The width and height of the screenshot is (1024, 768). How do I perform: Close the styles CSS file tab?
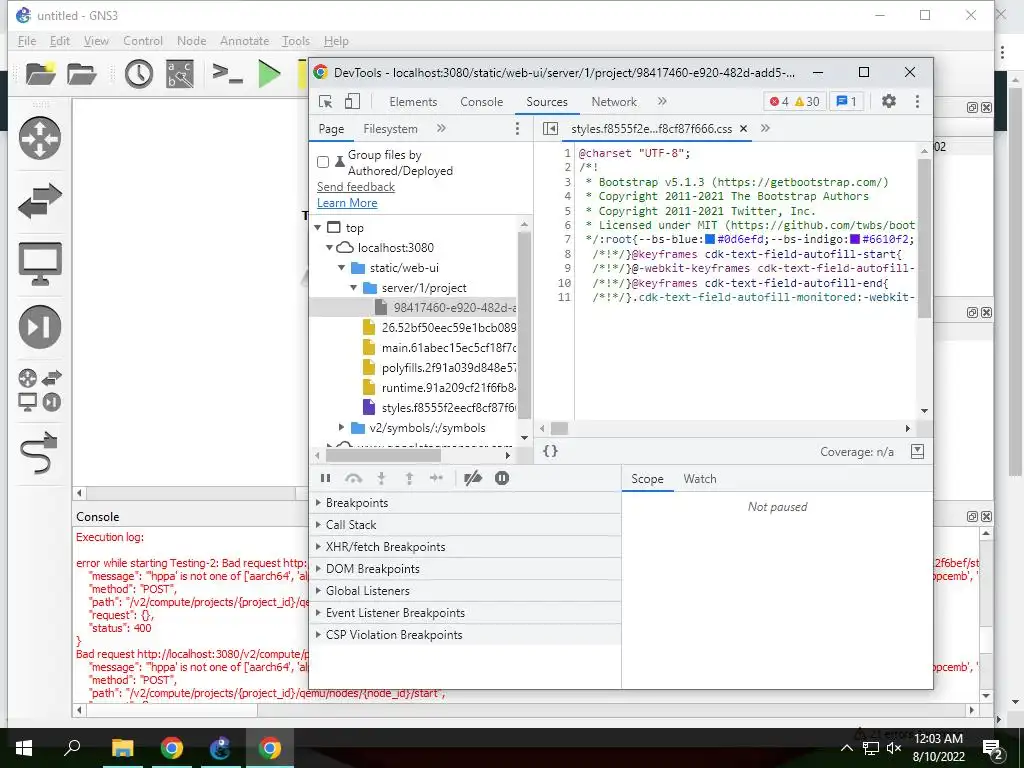[x=743, y=129]
